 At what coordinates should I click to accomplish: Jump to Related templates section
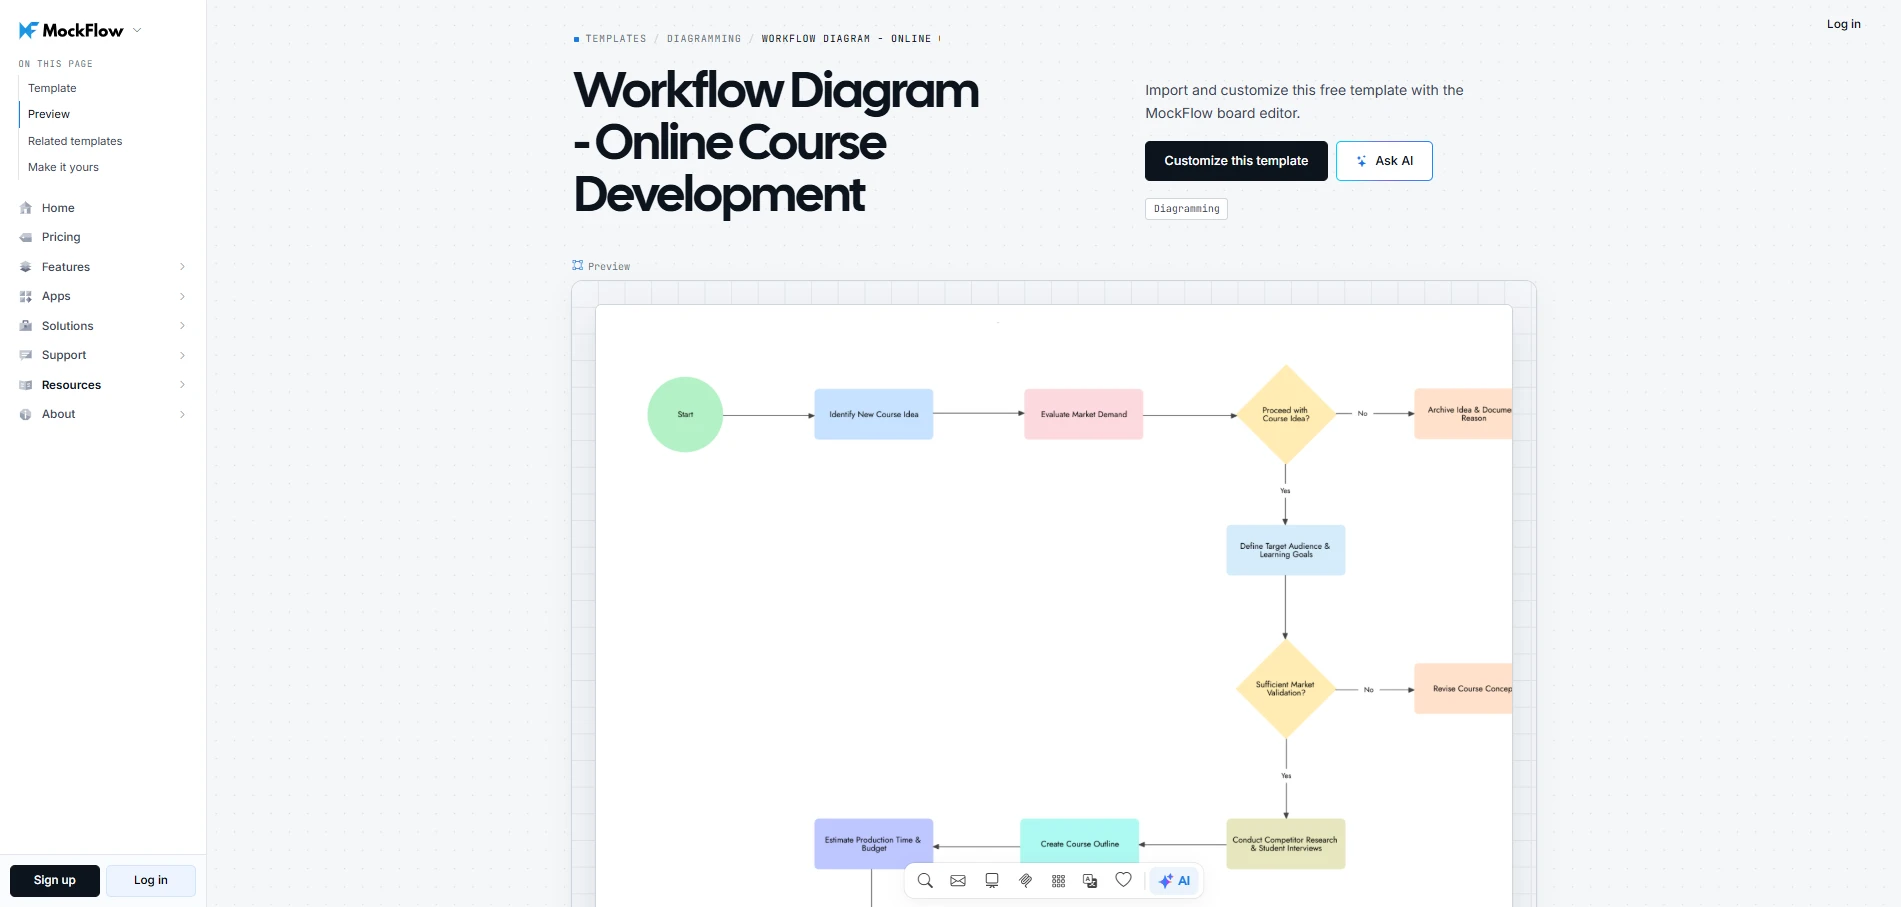[75, 141]
